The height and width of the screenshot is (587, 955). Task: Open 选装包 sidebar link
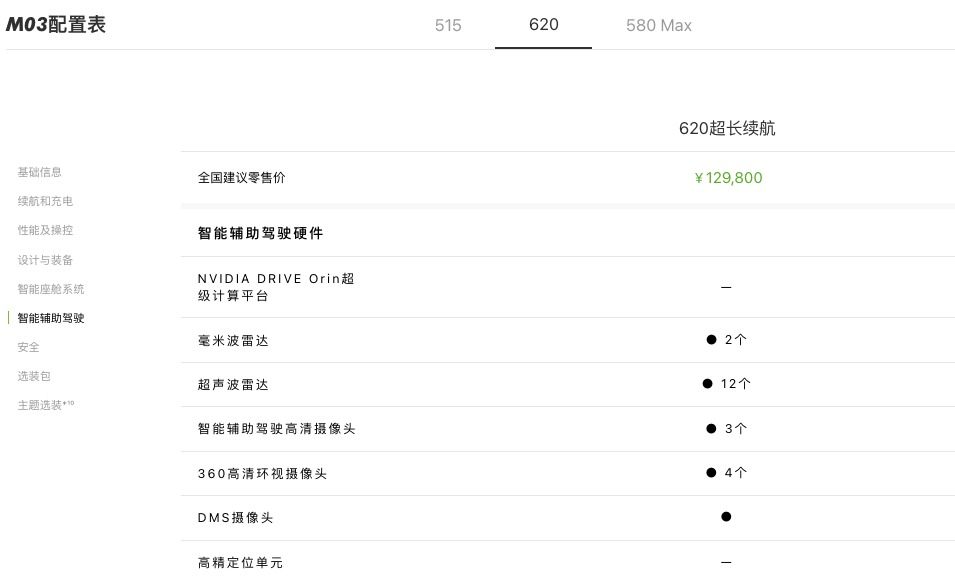click(34, 376)
